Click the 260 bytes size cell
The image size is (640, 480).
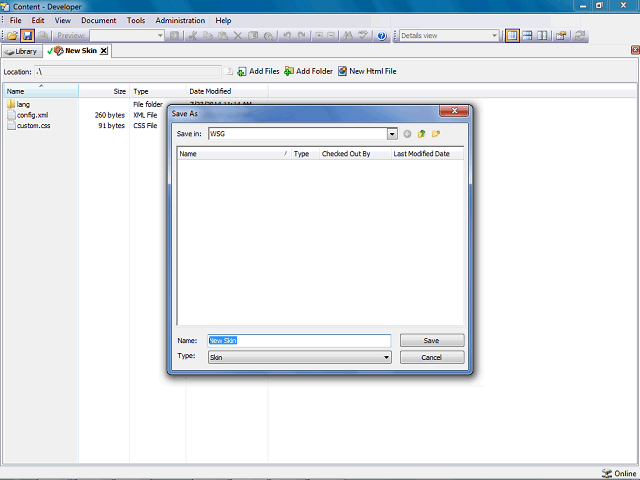pyautogui.click(x=109, y=115)
